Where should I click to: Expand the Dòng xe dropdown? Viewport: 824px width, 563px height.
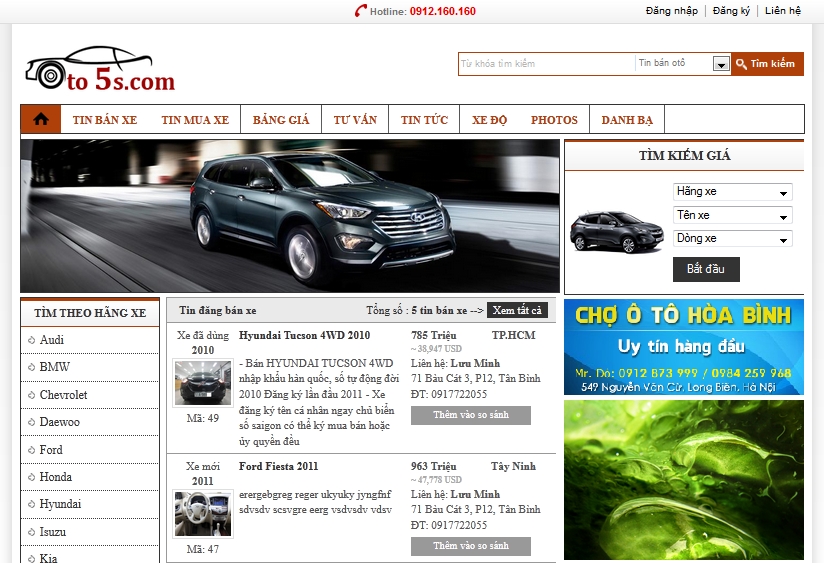point(732,239)
